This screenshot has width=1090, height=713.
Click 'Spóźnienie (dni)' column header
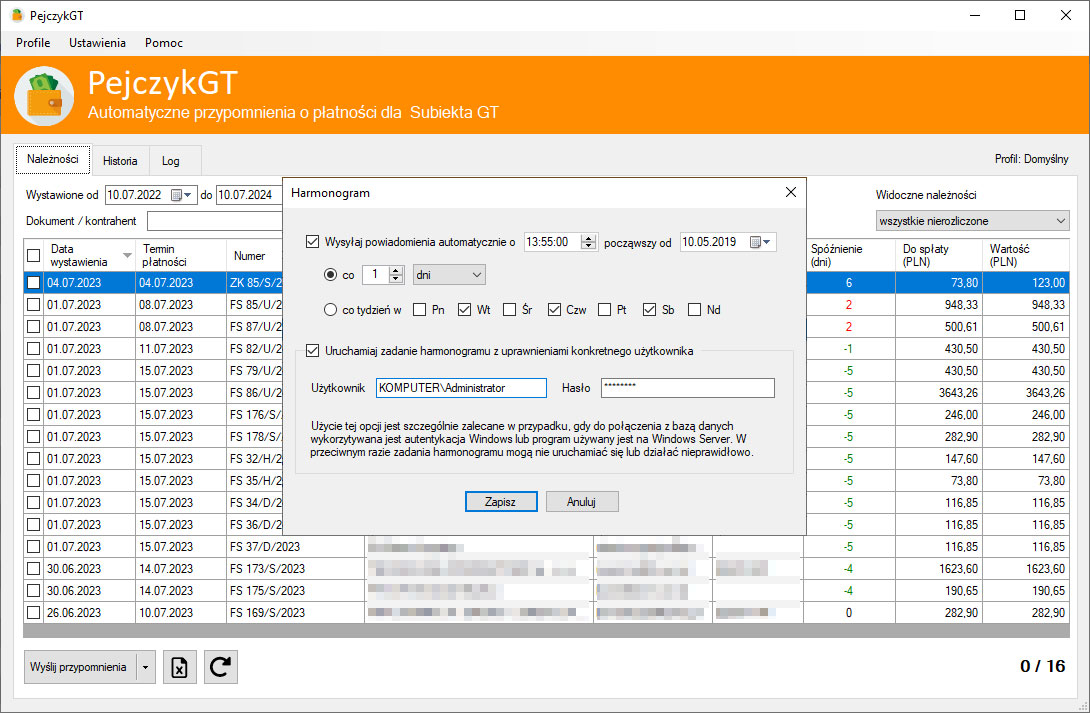coord(850,256)
